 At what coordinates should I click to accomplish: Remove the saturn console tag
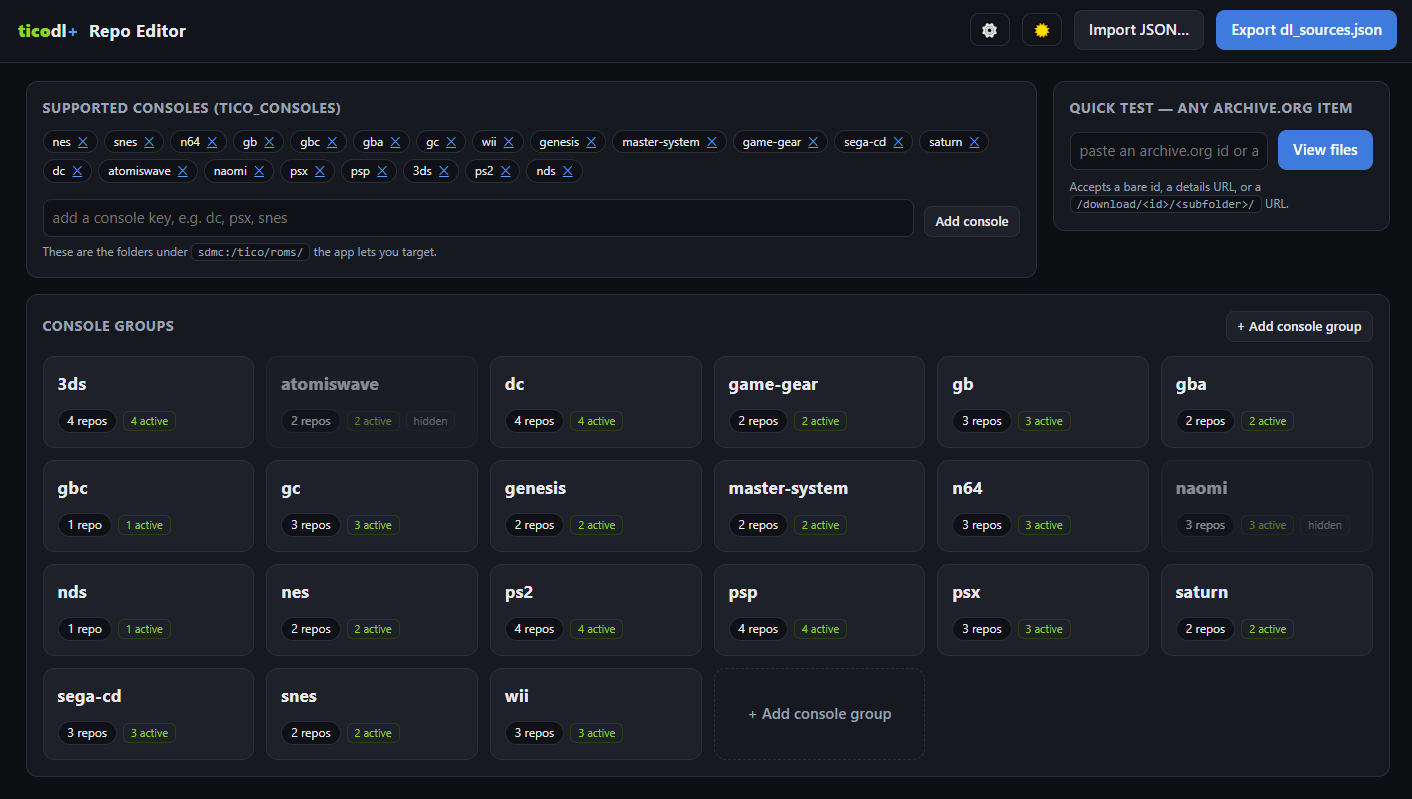pyautogui.click(x=974, y=142)
